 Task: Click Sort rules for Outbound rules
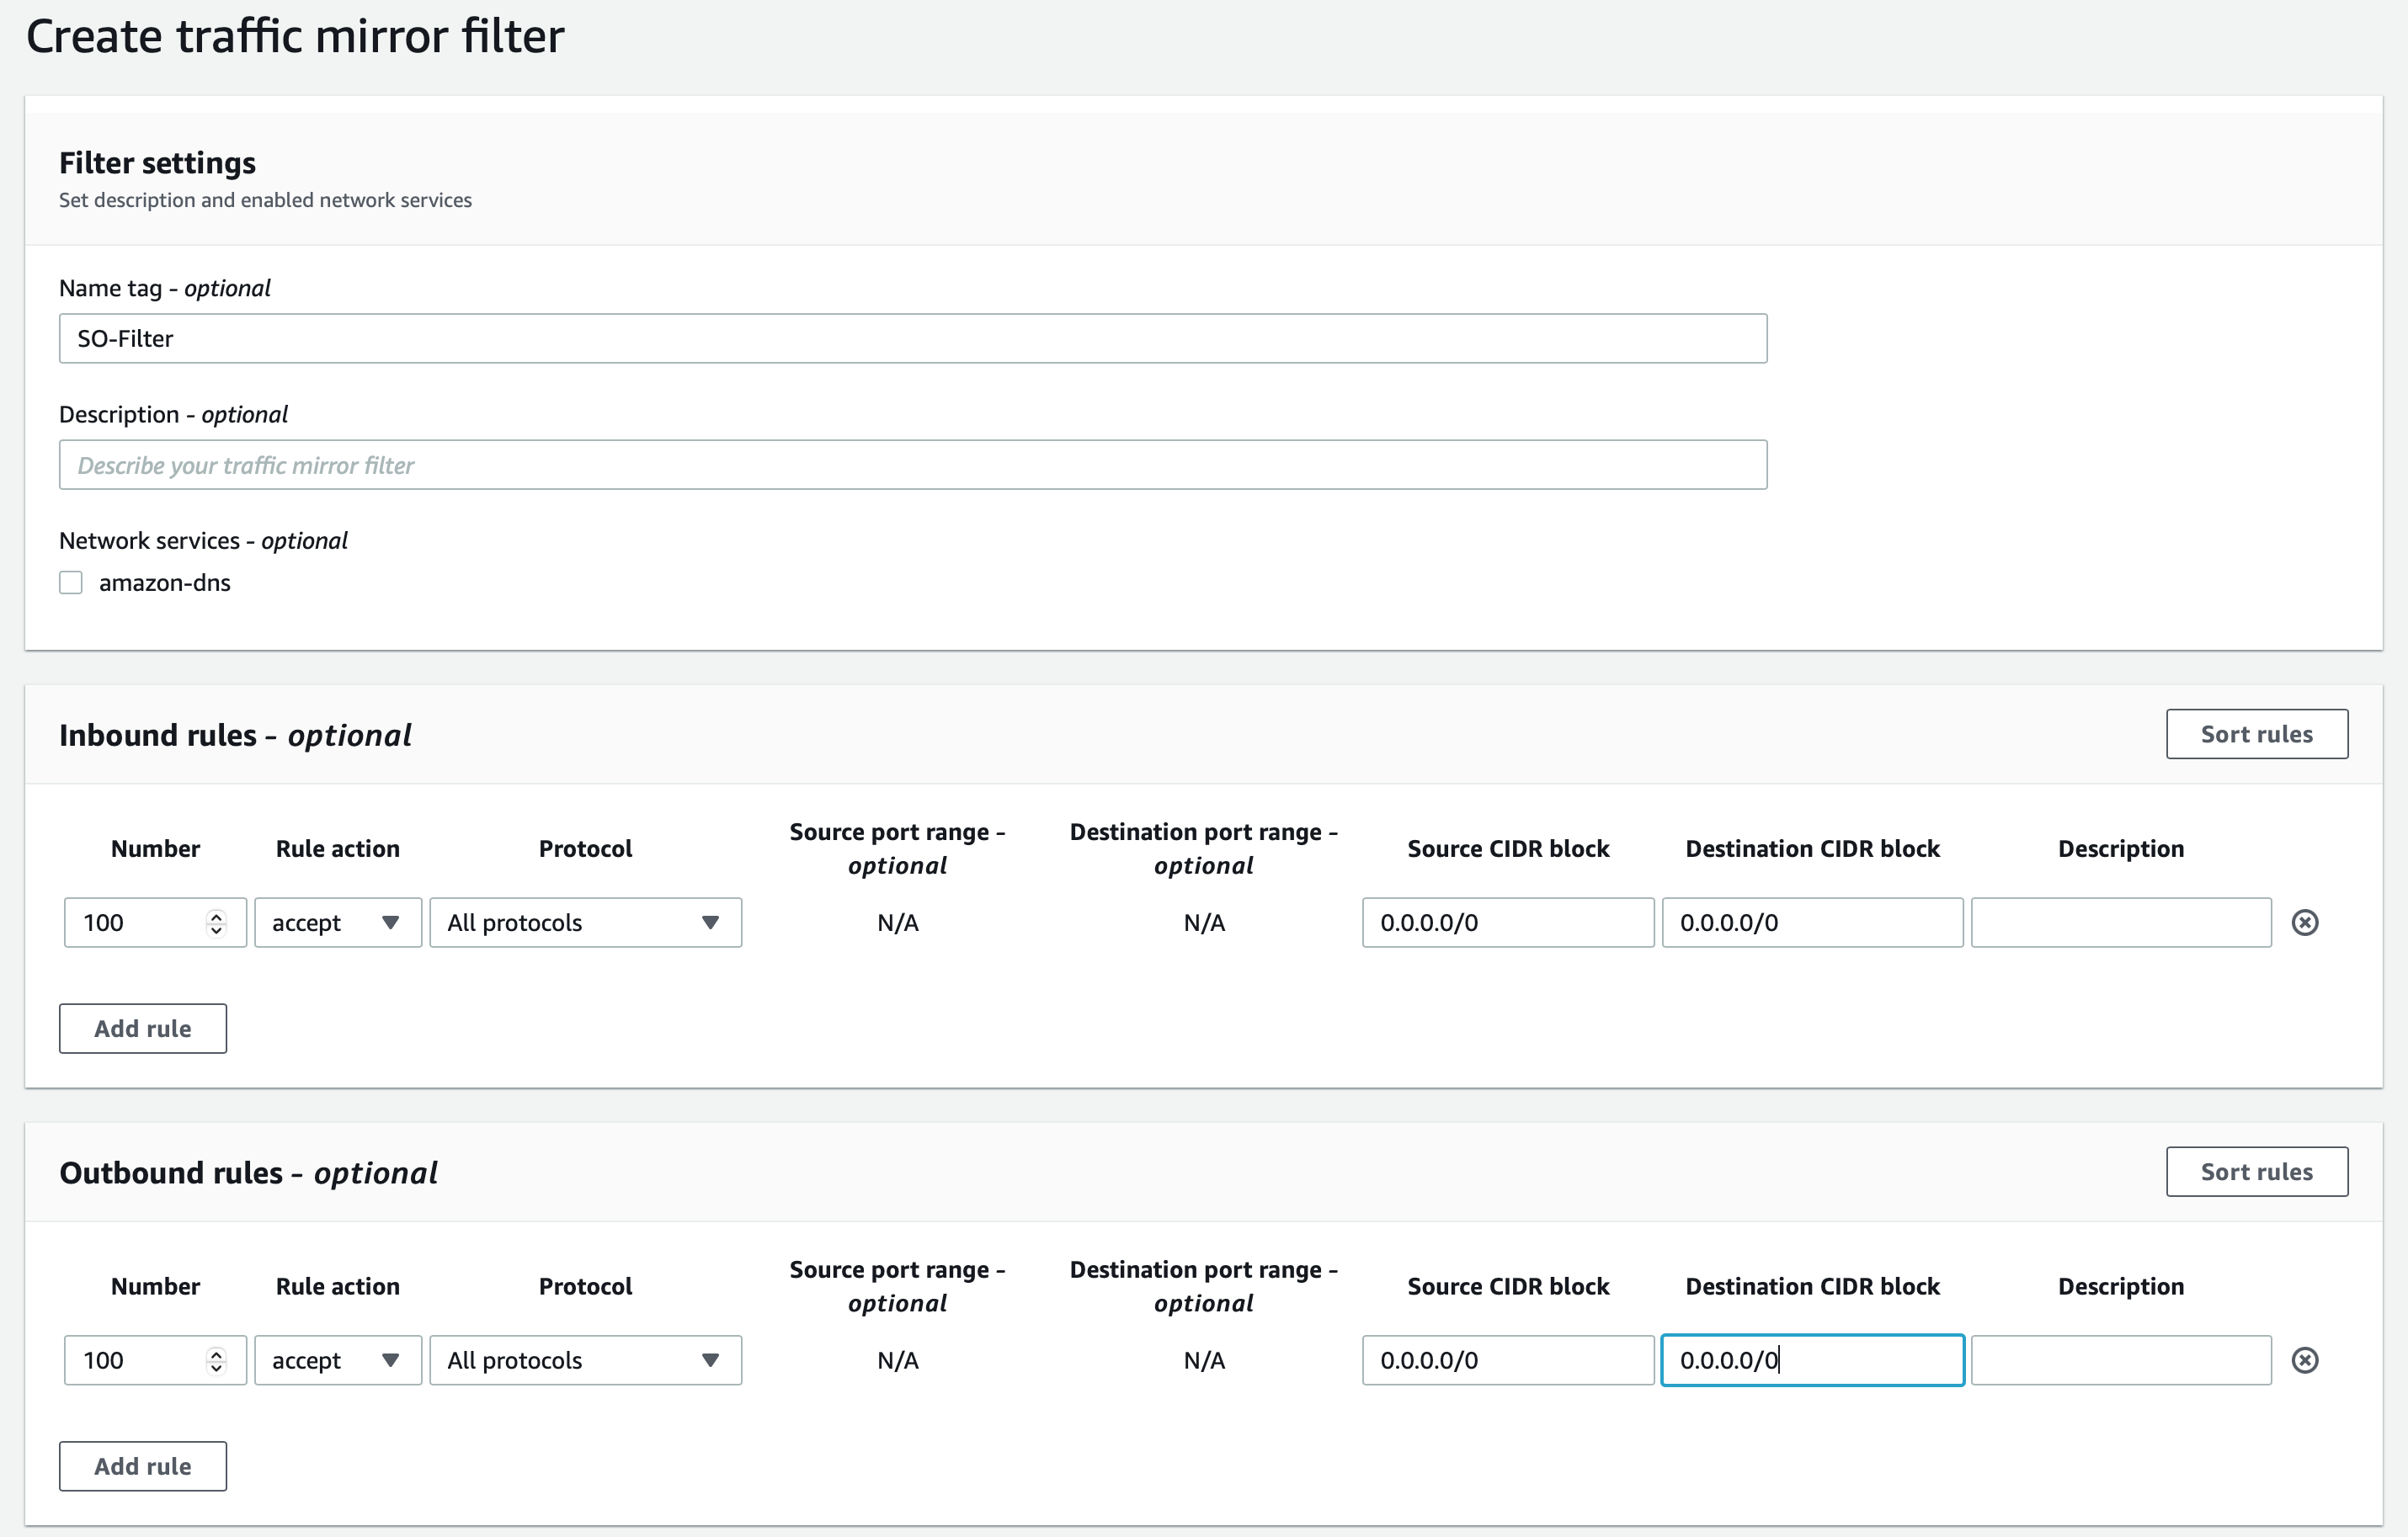point(2256,1172)
